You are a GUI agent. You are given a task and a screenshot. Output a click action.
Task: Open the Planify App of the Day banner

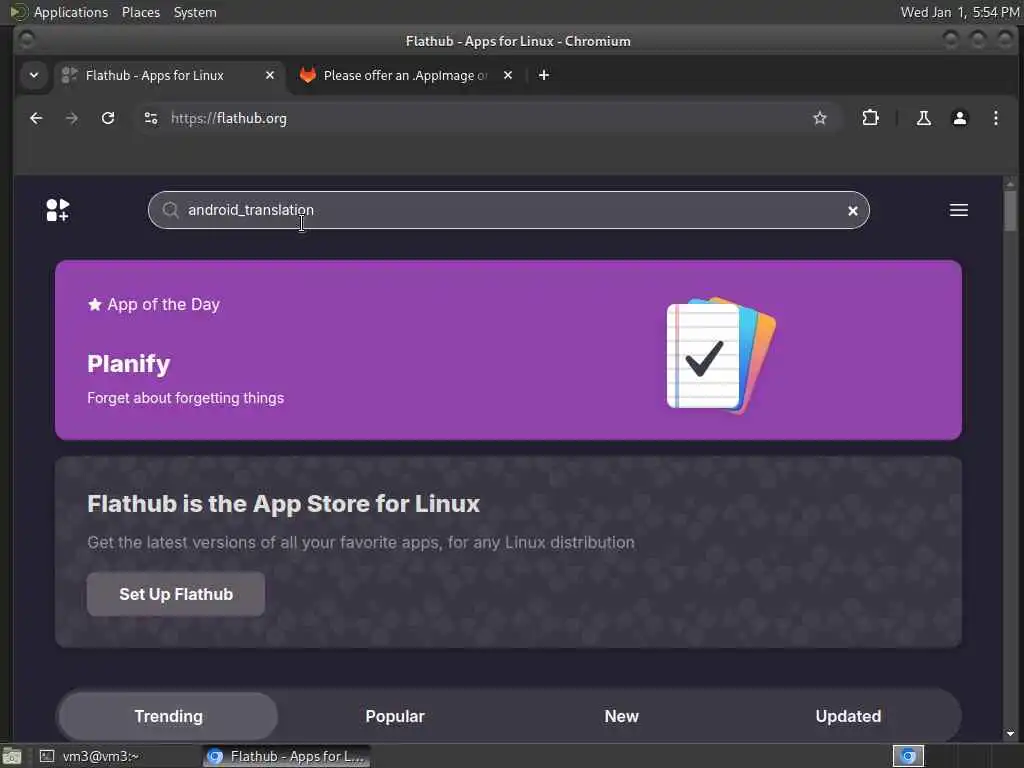(508, 350)
